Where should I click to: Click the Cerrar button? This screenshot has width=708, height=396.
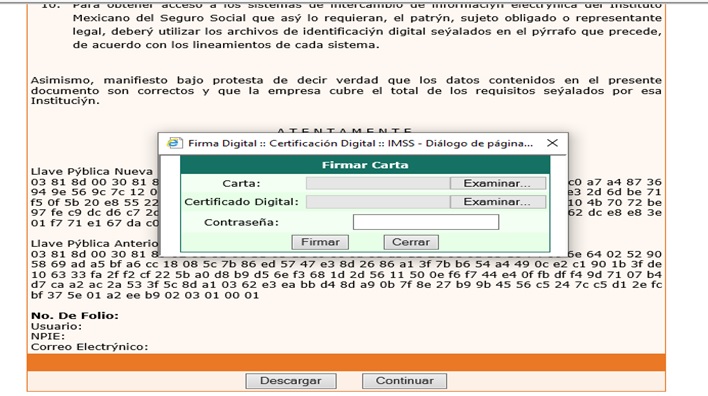pos(411,242)
